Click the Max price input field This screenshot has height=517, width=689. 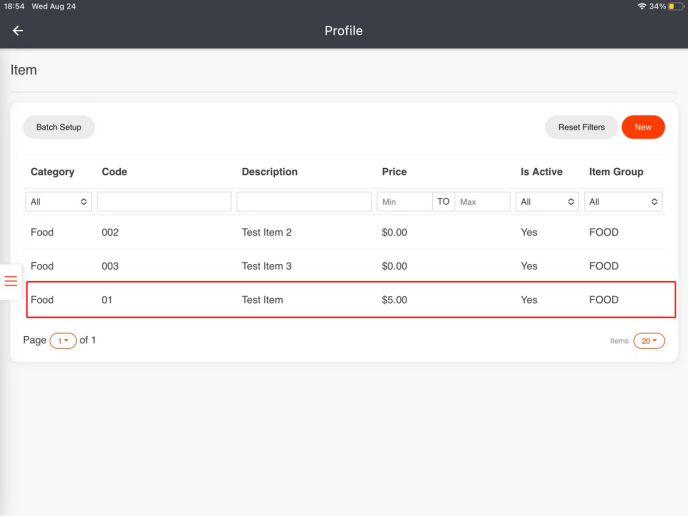482,202
